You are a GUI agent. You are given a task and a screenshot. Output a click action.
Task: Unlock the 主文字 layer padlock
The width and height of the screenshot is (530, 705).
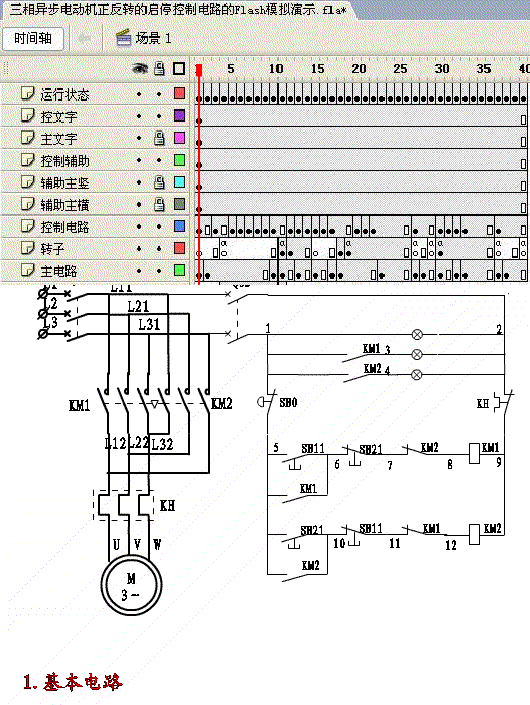159,138
